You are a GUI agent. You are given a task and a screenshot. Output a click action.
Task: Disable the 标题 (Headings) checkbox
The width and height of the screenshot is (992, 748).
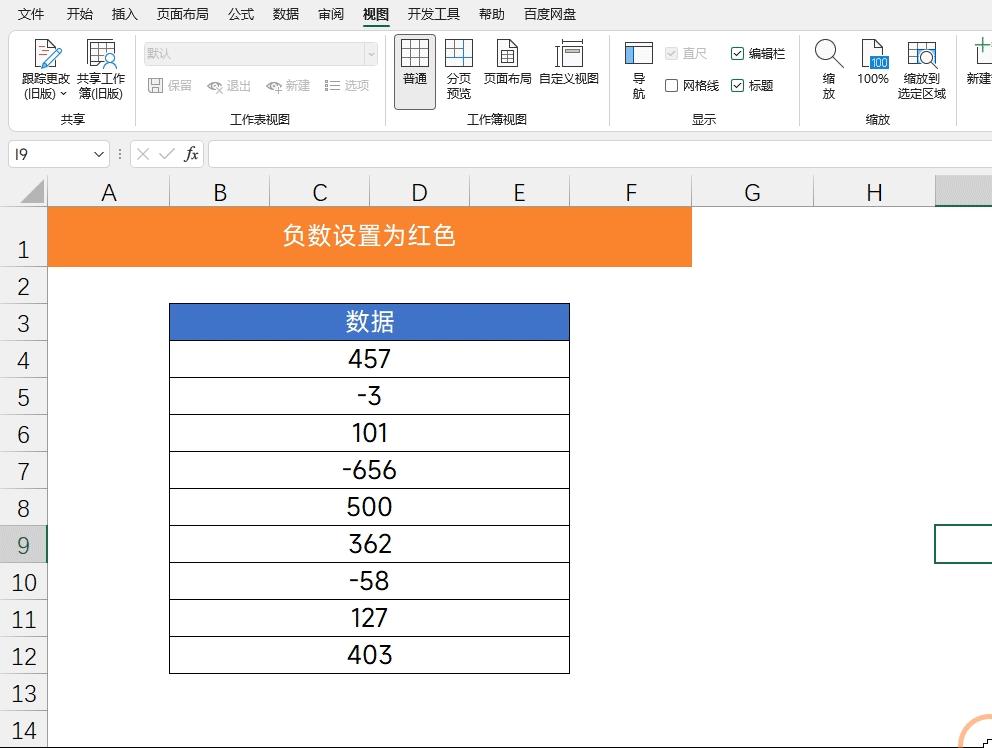[x=737, y=85]
